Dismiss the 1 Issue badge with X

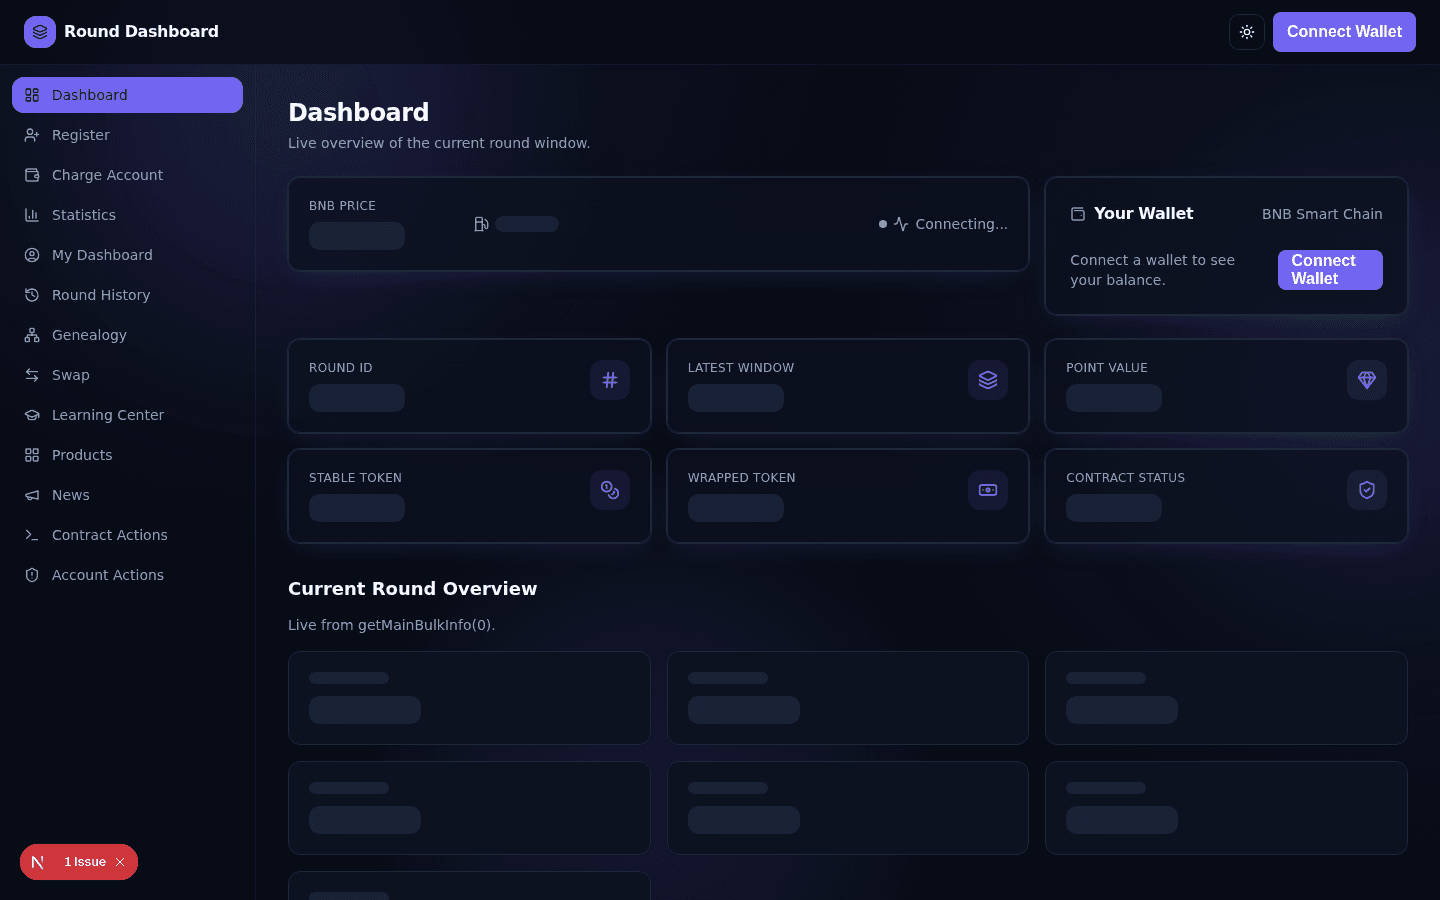point(120,862)
